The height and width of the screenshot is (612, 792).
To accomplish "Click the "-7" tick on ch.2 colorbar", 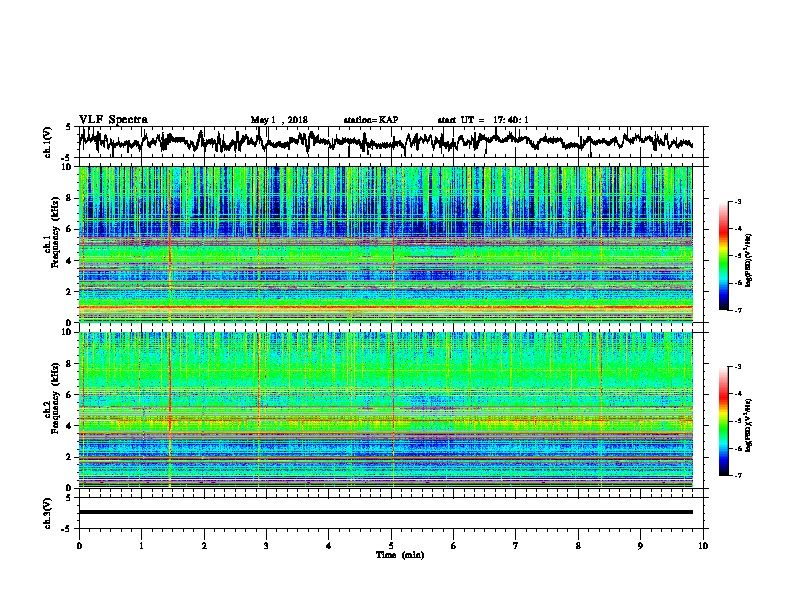I will (x=737, y=475).
